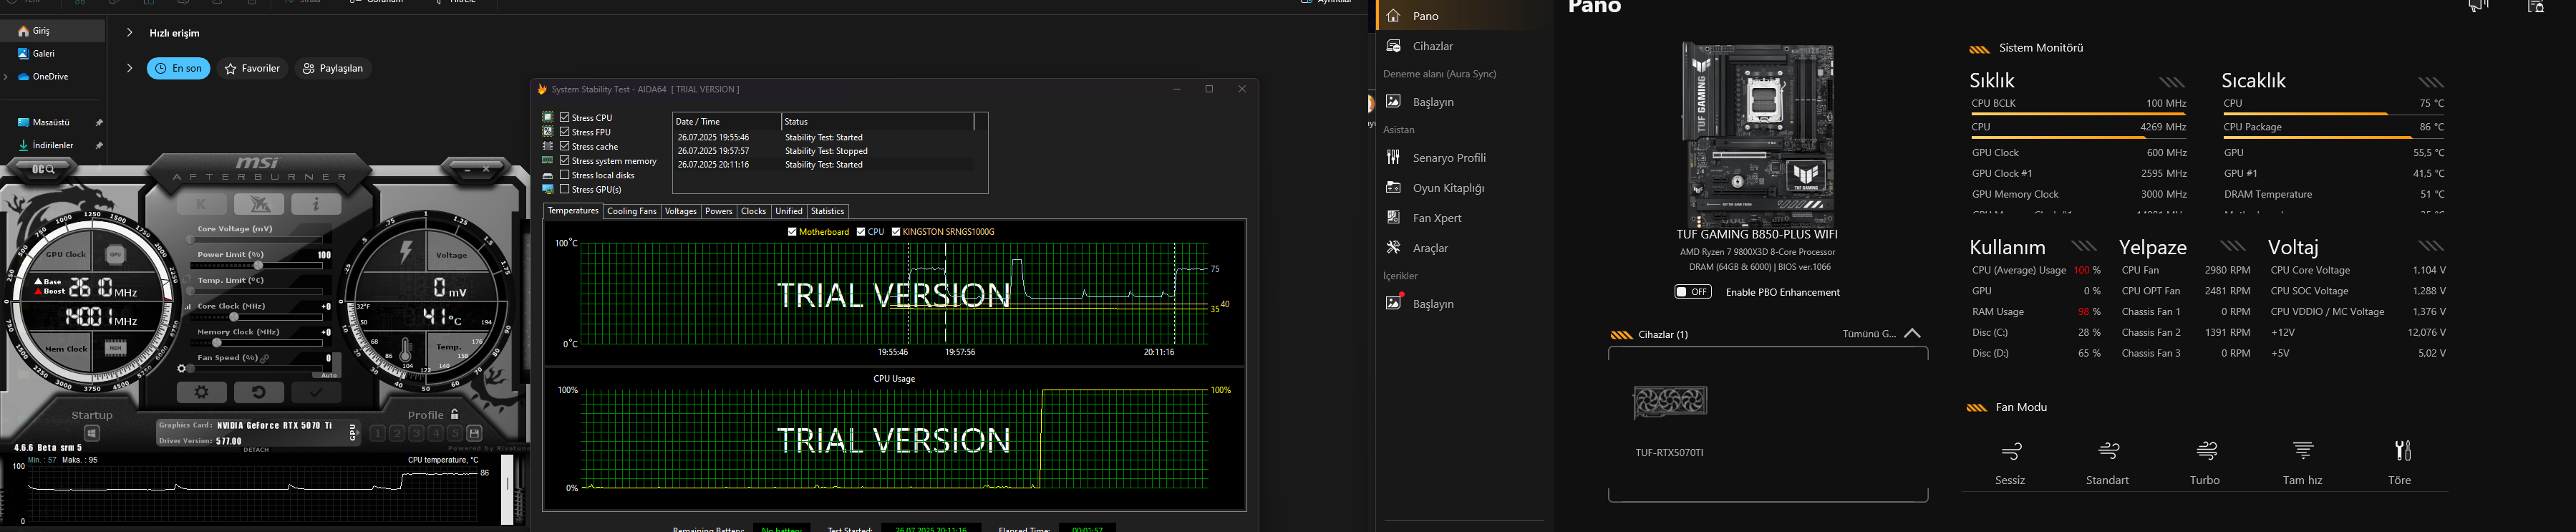Select the Turbo fan mode
The width and height of the screenshot is (2576, 532).
point(2205,463)
